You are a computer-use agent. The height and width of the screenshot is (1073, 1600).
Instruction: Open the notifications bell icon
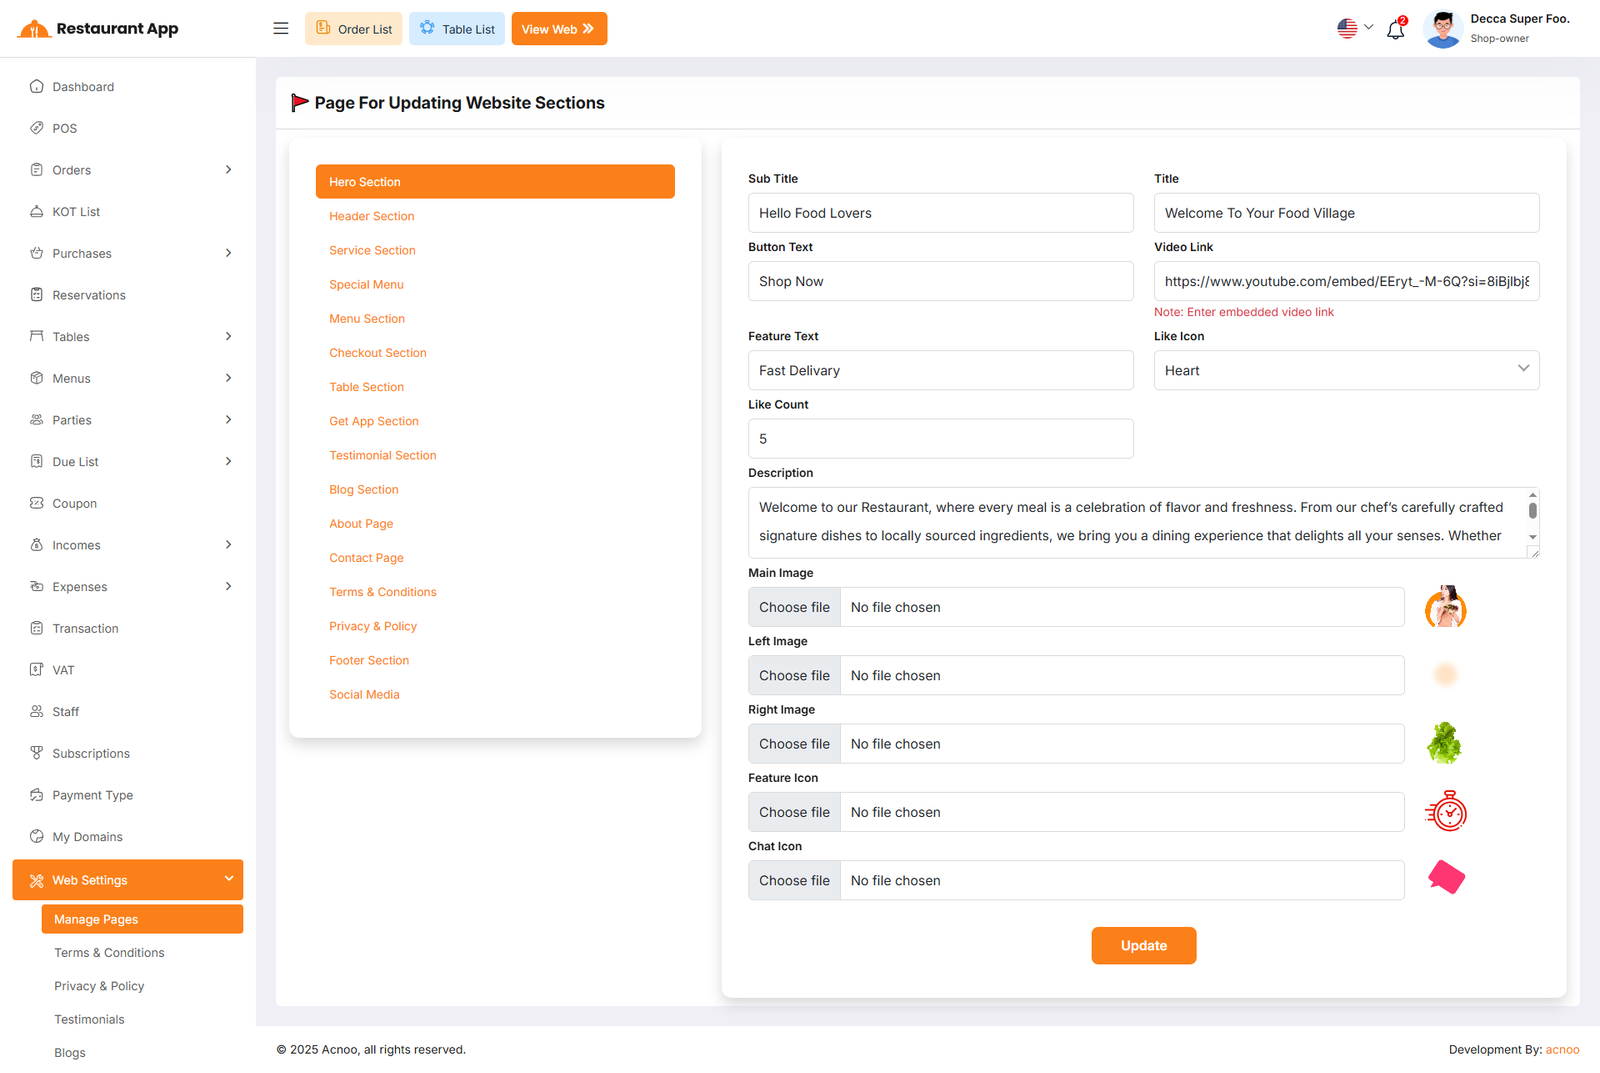pos(1395,29)
